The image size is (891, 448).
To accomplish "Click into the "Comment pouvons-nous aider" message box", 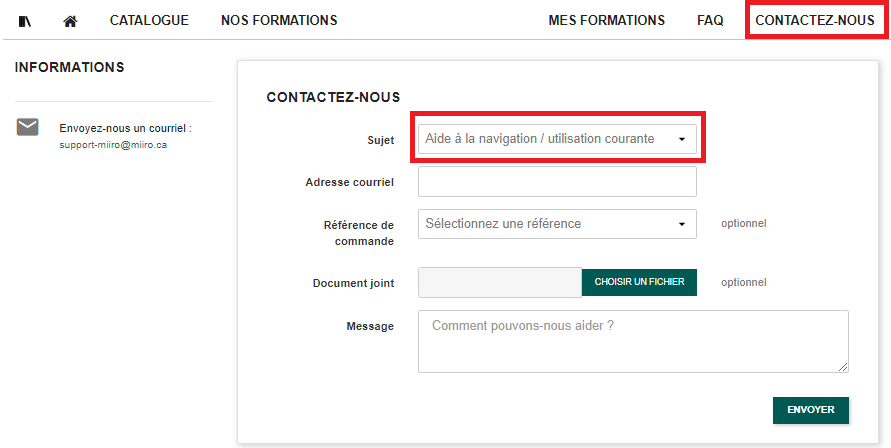I will [632, 340].
